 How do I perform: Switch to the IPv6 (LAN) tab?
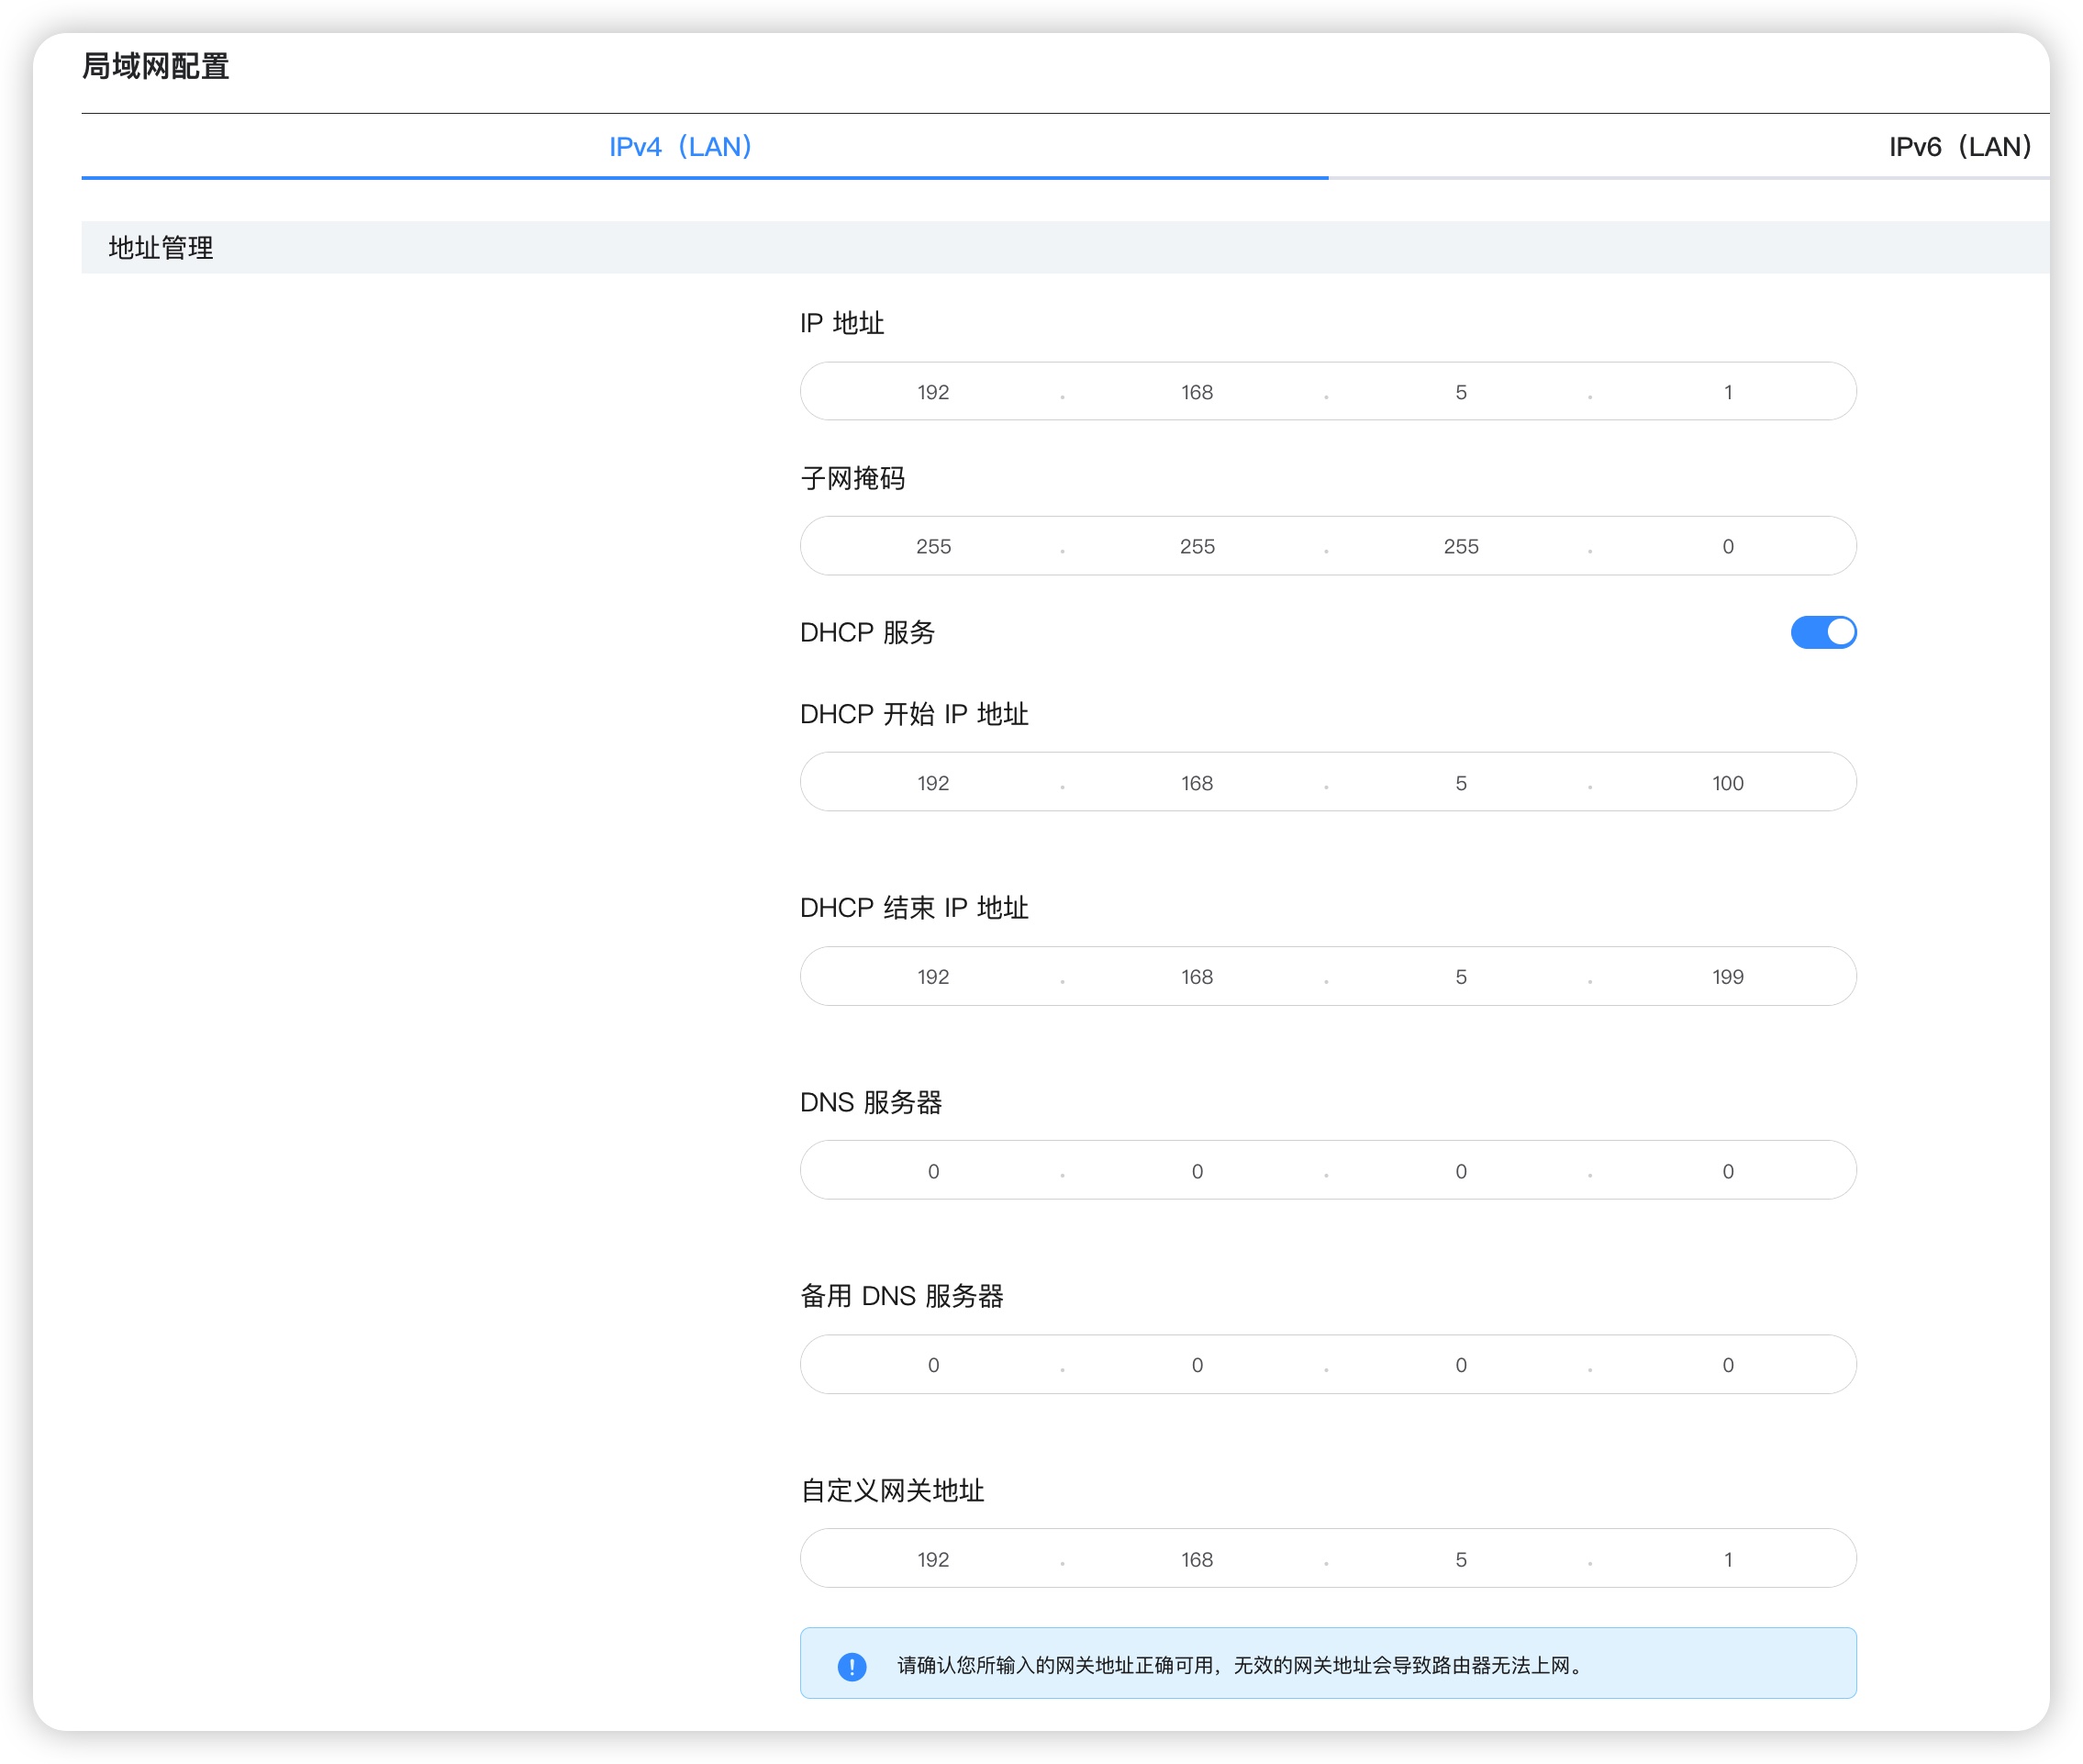(x=1958, y=147)
